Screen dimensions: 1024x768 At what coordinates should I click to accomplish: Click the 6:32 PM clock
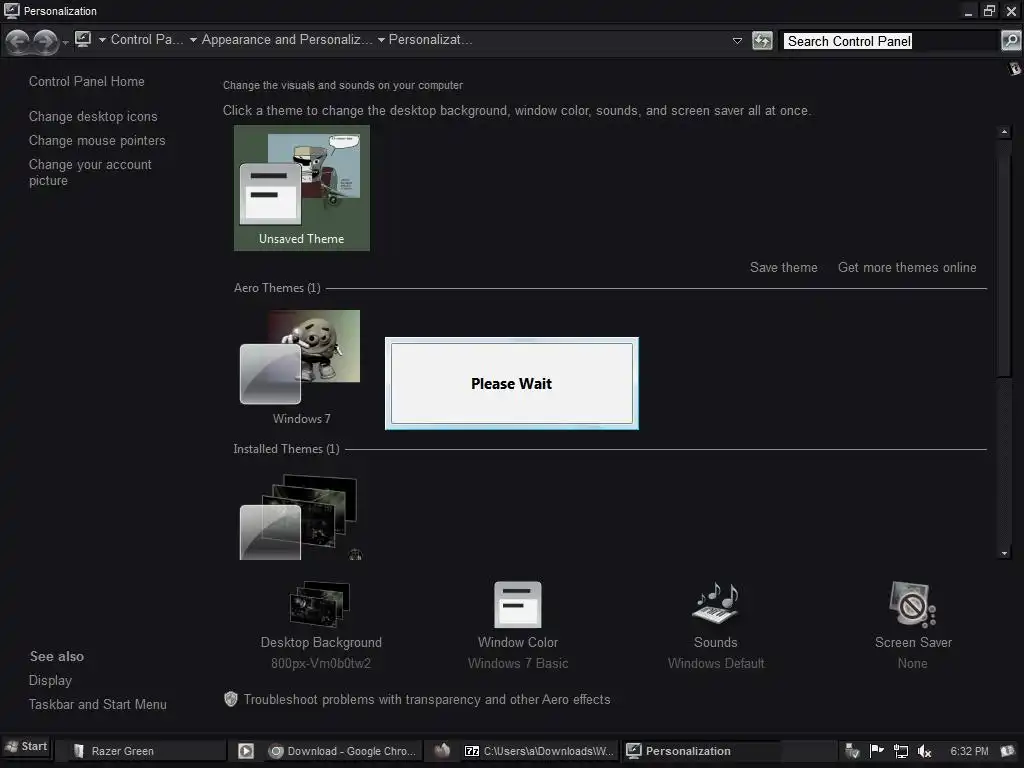pos(969,751)
